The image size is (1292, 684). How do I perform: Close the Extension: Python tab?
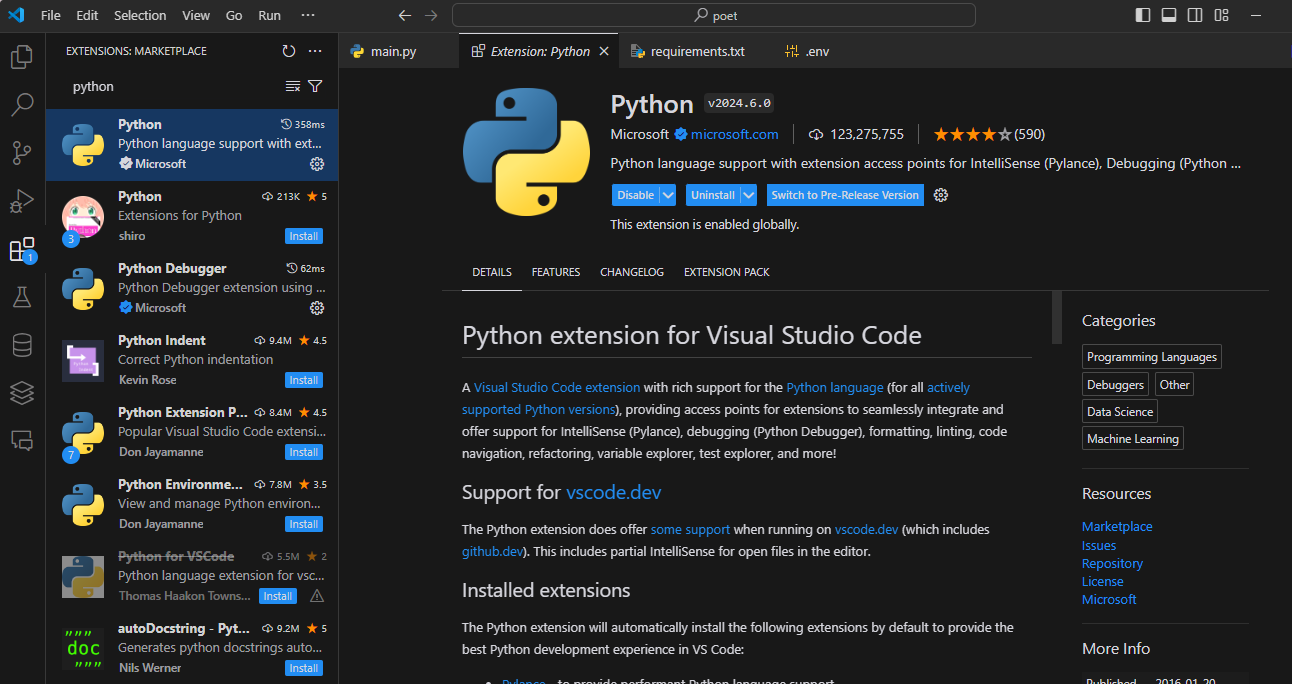[x=604, y=51]
